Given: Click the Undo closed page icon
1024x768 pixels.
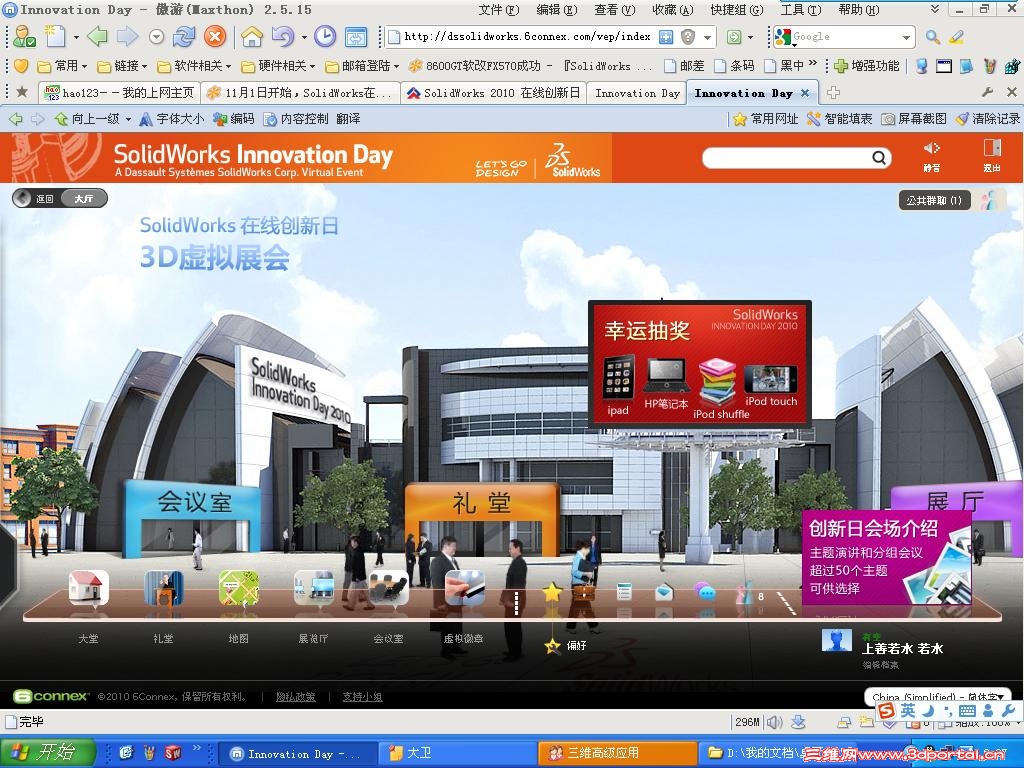Looking at the screenshot, I should (283, 37).
